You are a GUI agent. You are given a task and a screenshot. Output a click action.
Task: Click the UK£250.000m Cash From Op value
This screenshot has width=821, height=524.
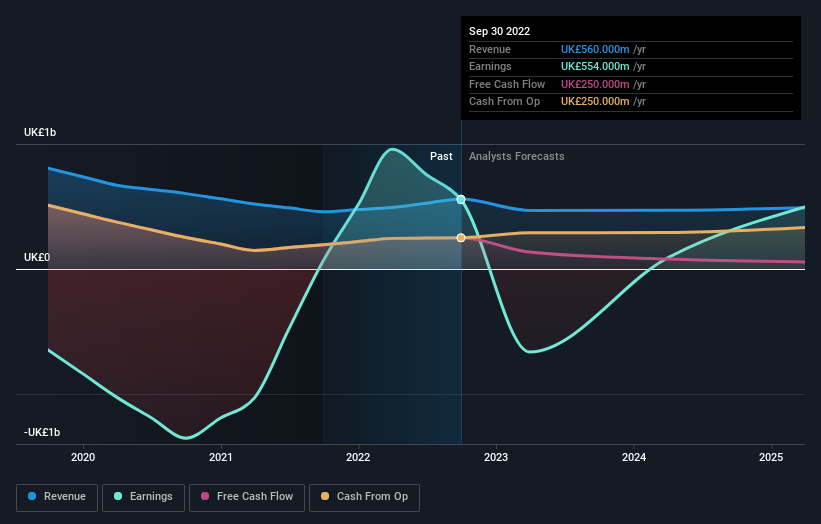click(595, 102)
